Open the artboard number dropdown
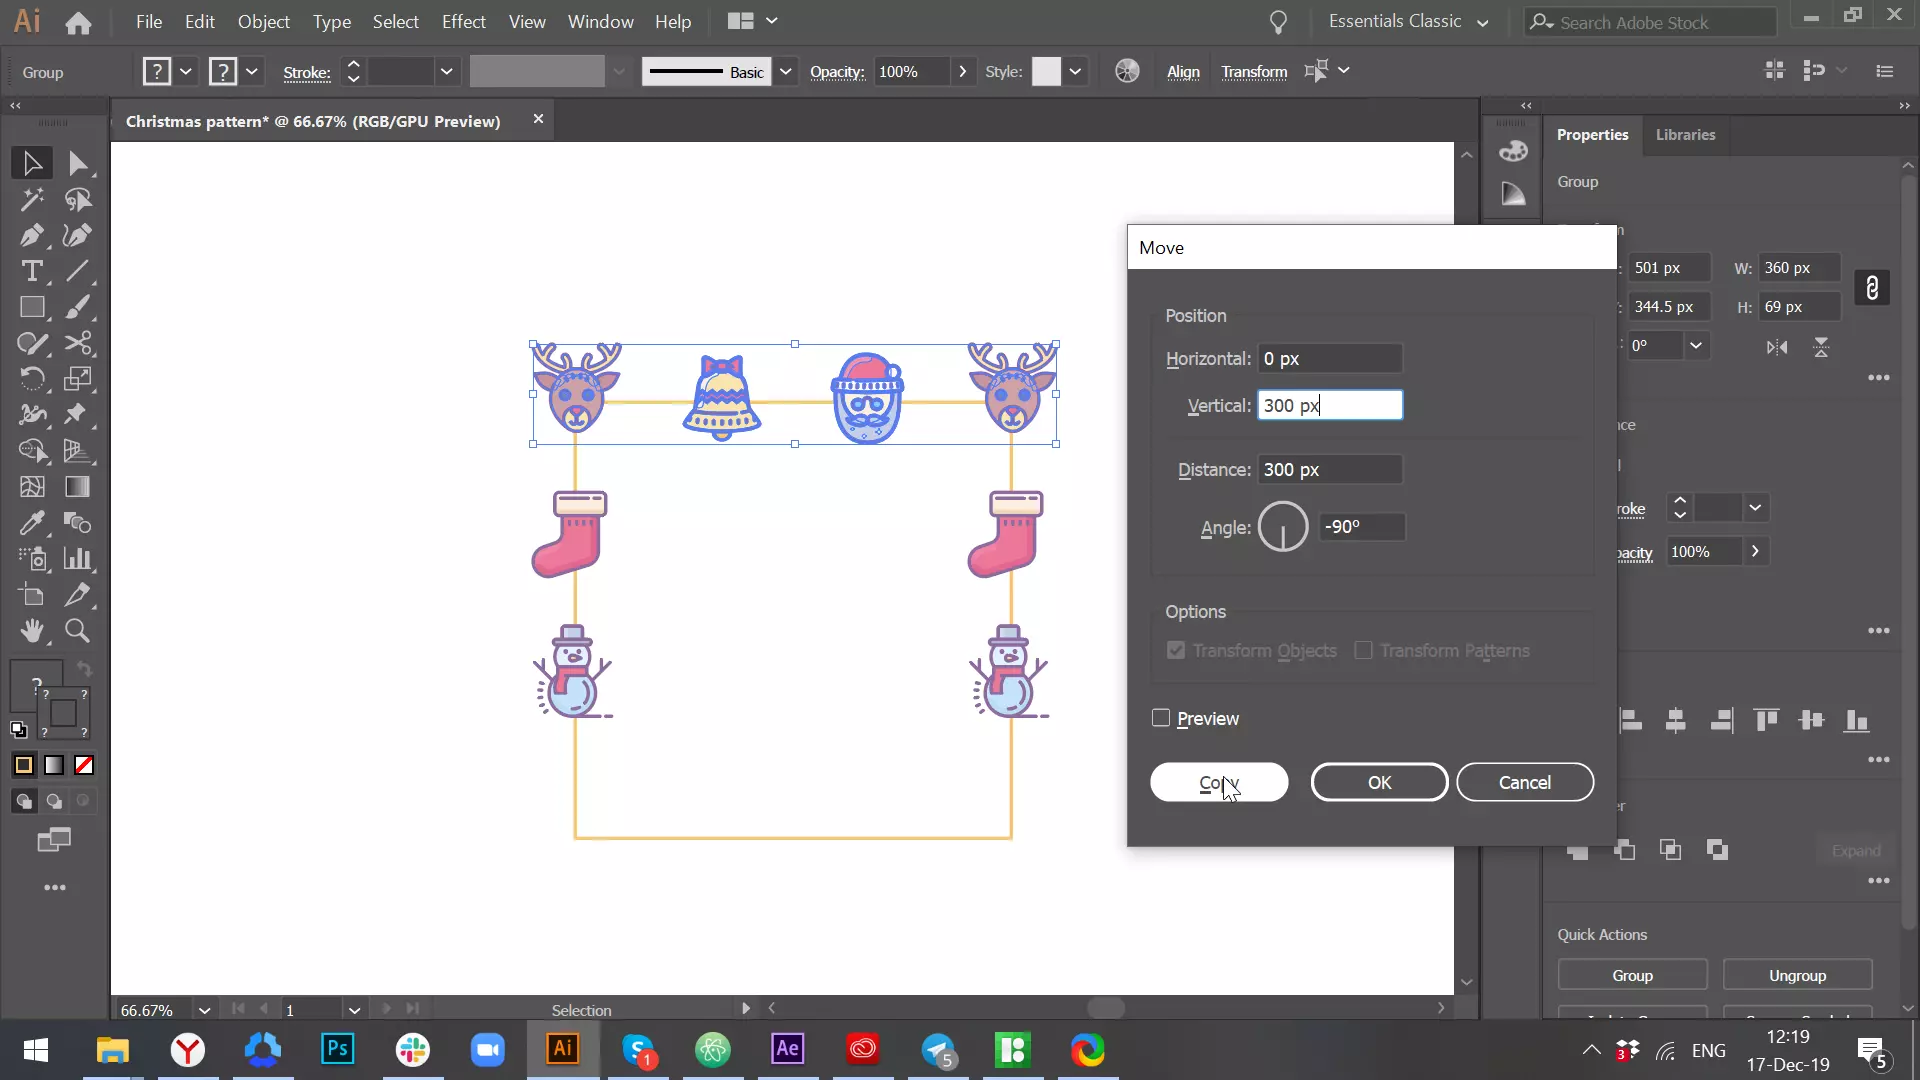Viewport: 1920px width, 1080px height. [354, 1010]
